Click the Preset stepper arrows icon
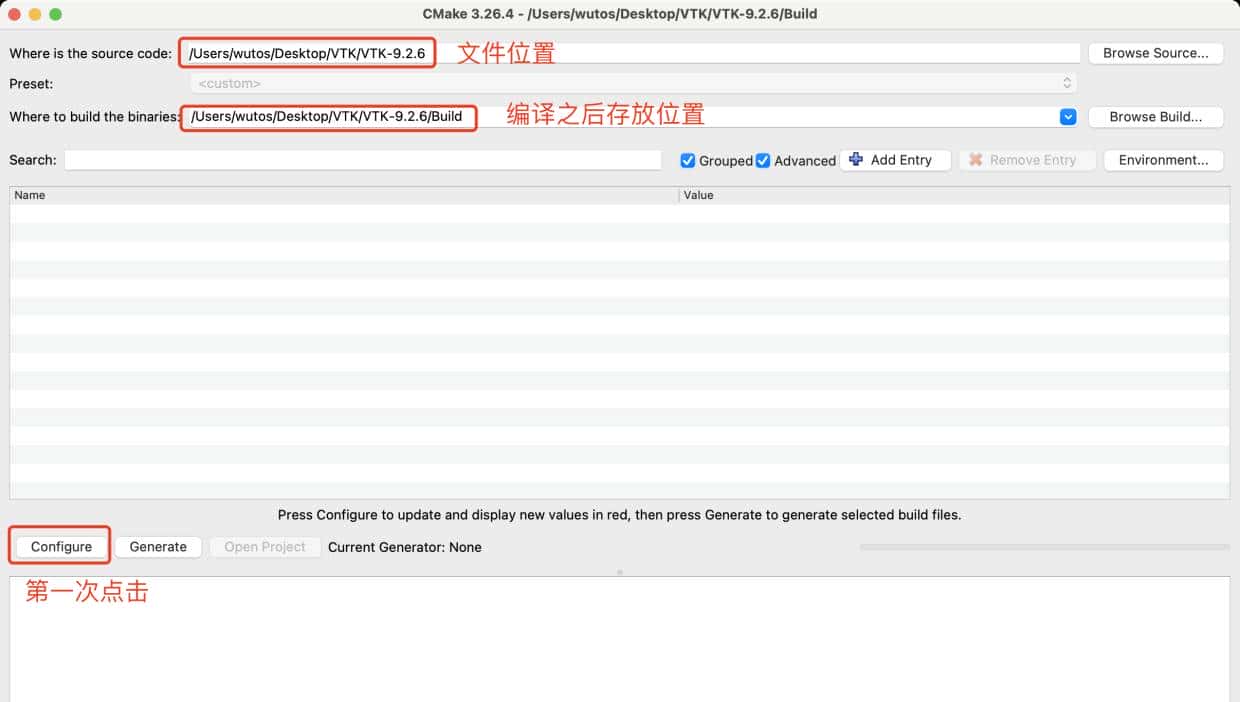 click(1067, 82)
